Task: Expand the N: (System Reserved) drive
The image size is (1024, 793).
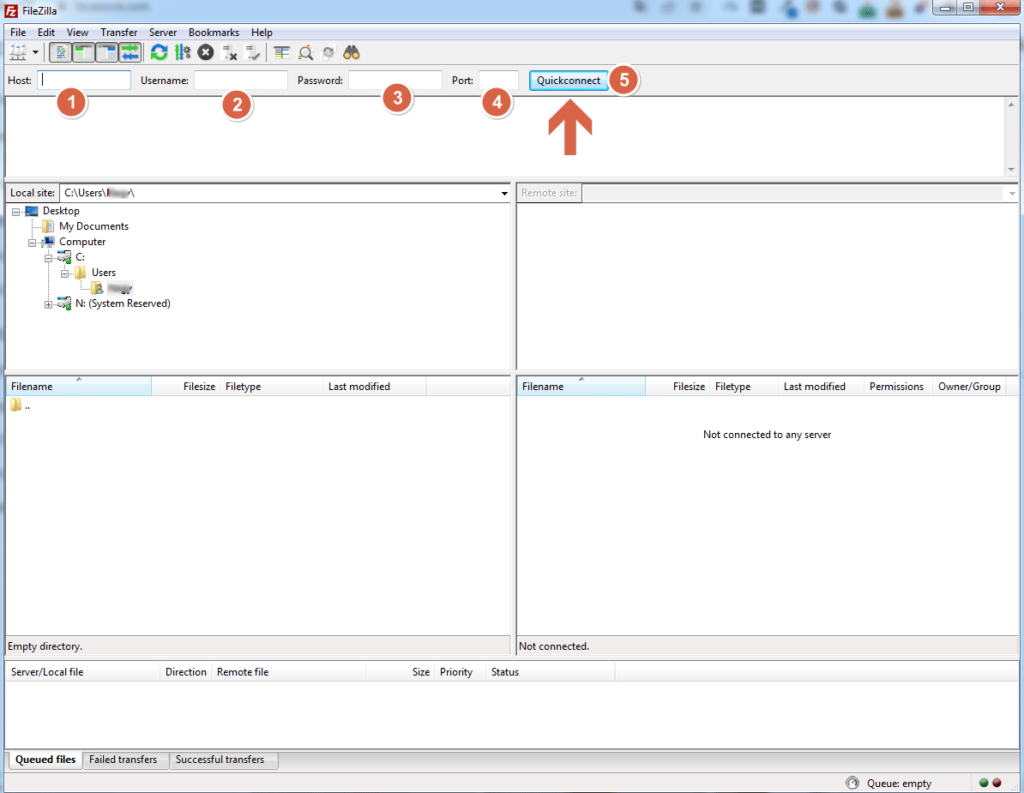Action: pos(48,304)
